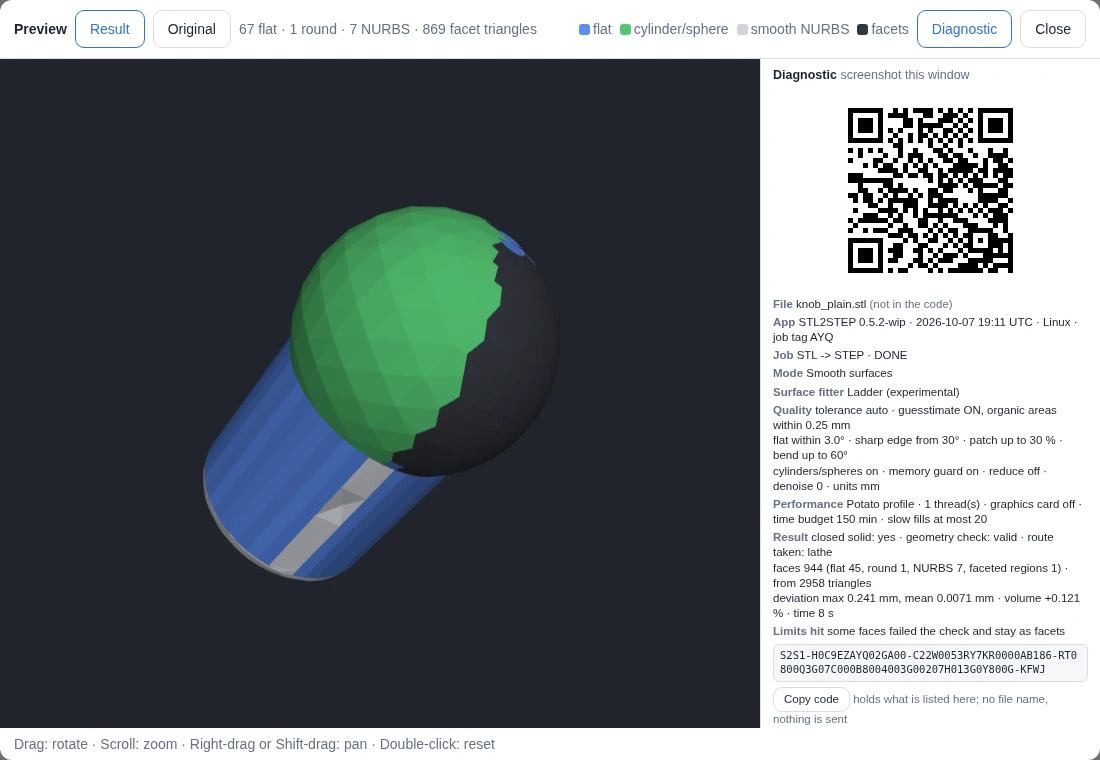Viewport: 1100px width, 760px height.
Task: Click the "screenshot this window" hint
Action: pos(905,74)
